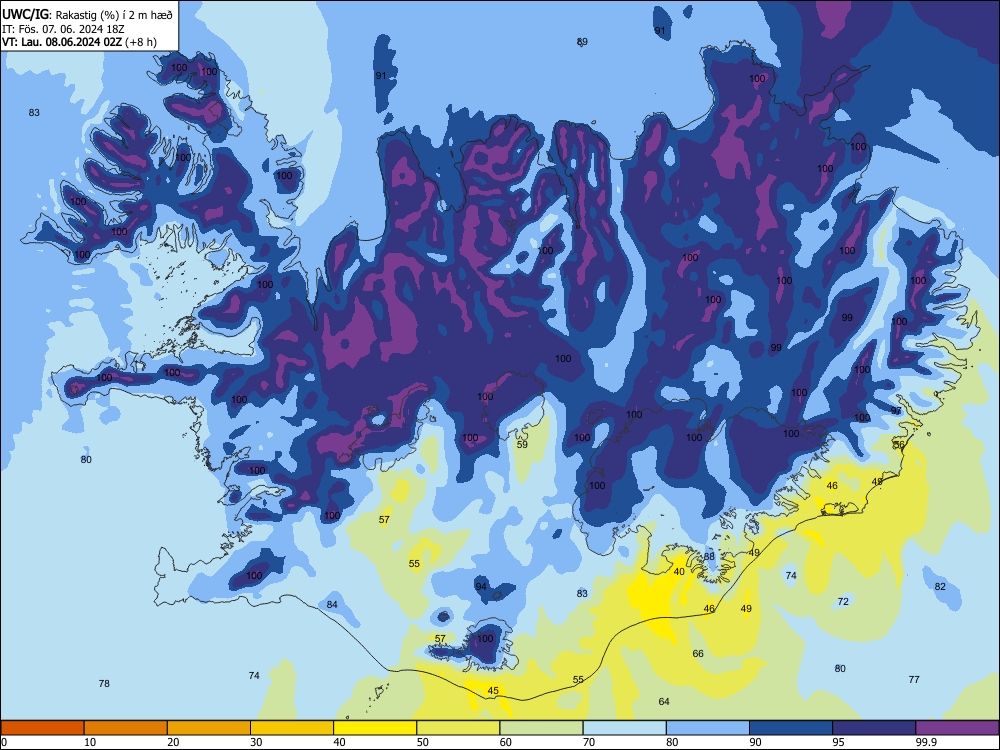Click the map value '94' on the map
The image size is (1000, 750).
(481, 587)
